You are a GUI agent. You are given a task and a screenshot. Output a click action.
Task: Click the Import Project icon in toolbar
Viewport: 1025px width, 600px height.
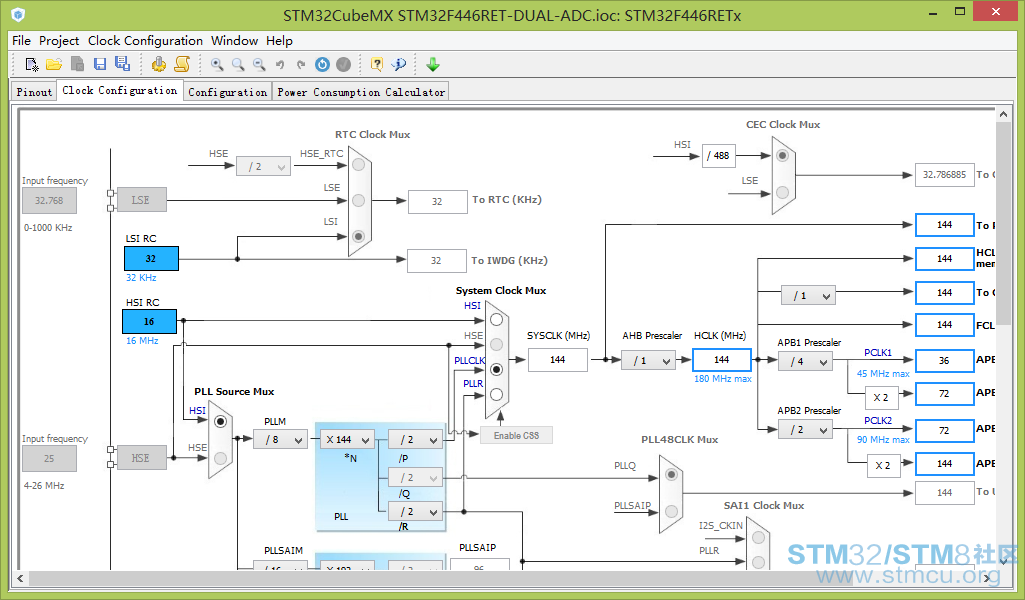[77, 64]
